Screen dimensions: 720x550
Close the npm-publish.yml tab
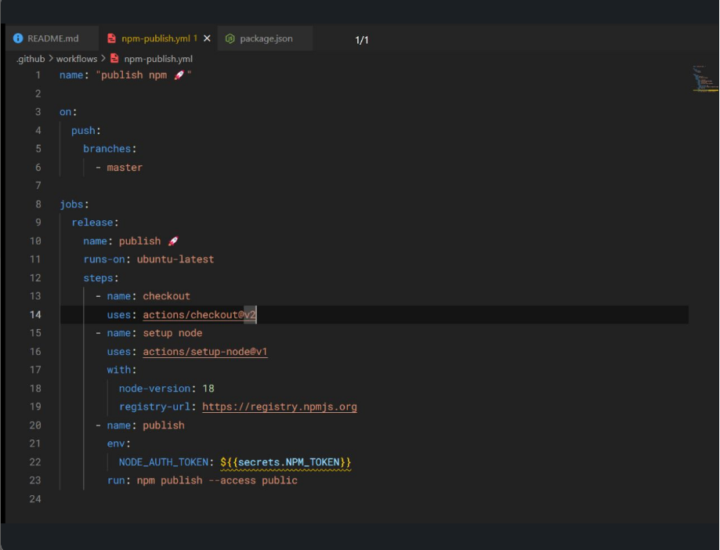[x=207, y=39]
